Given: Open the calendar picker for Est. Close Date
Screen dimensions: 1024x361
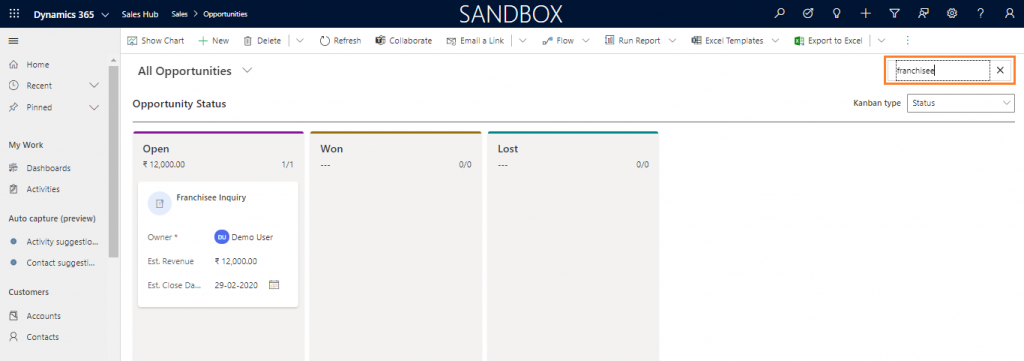Looking at the screenshot, I should tap(274, 285).
